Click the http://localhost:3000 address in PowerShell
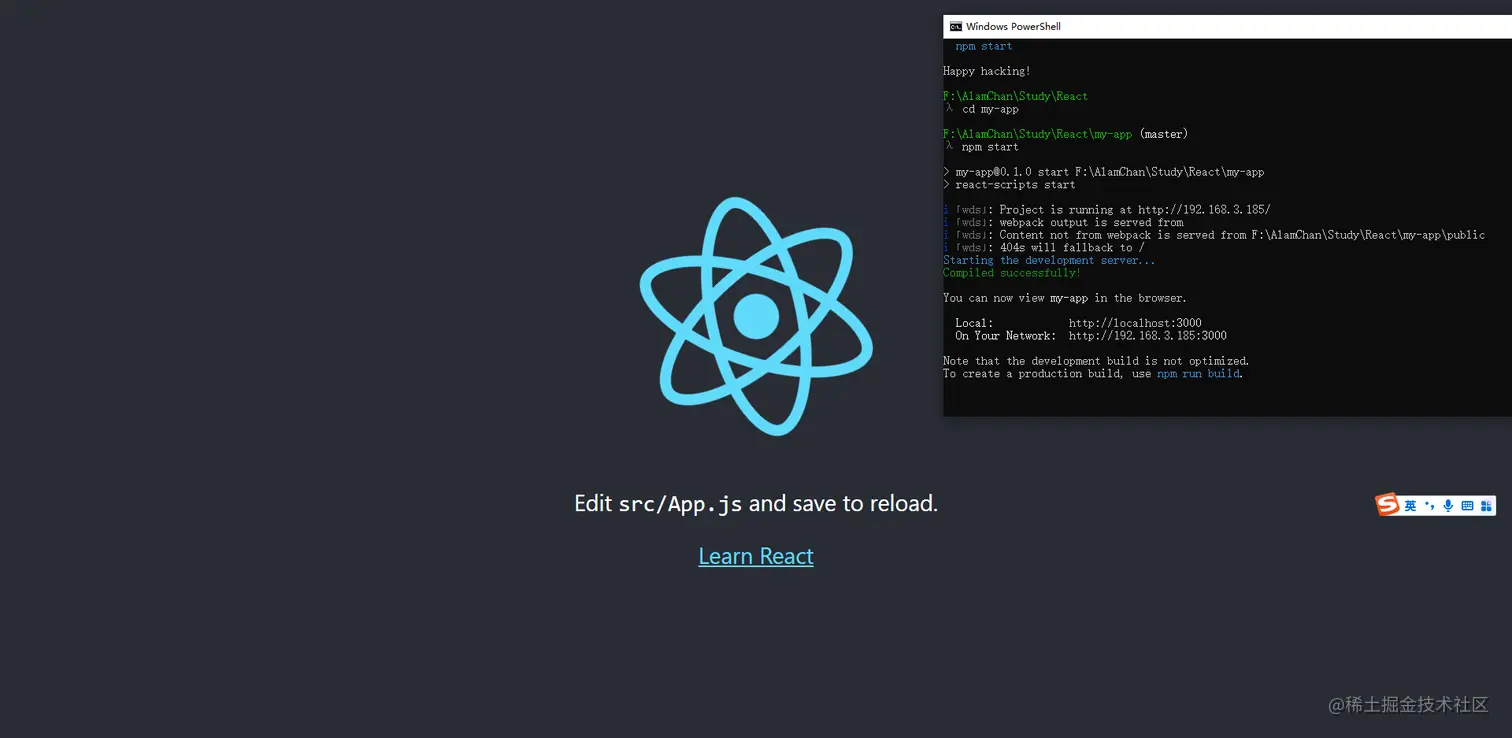 click(1135, 323)
